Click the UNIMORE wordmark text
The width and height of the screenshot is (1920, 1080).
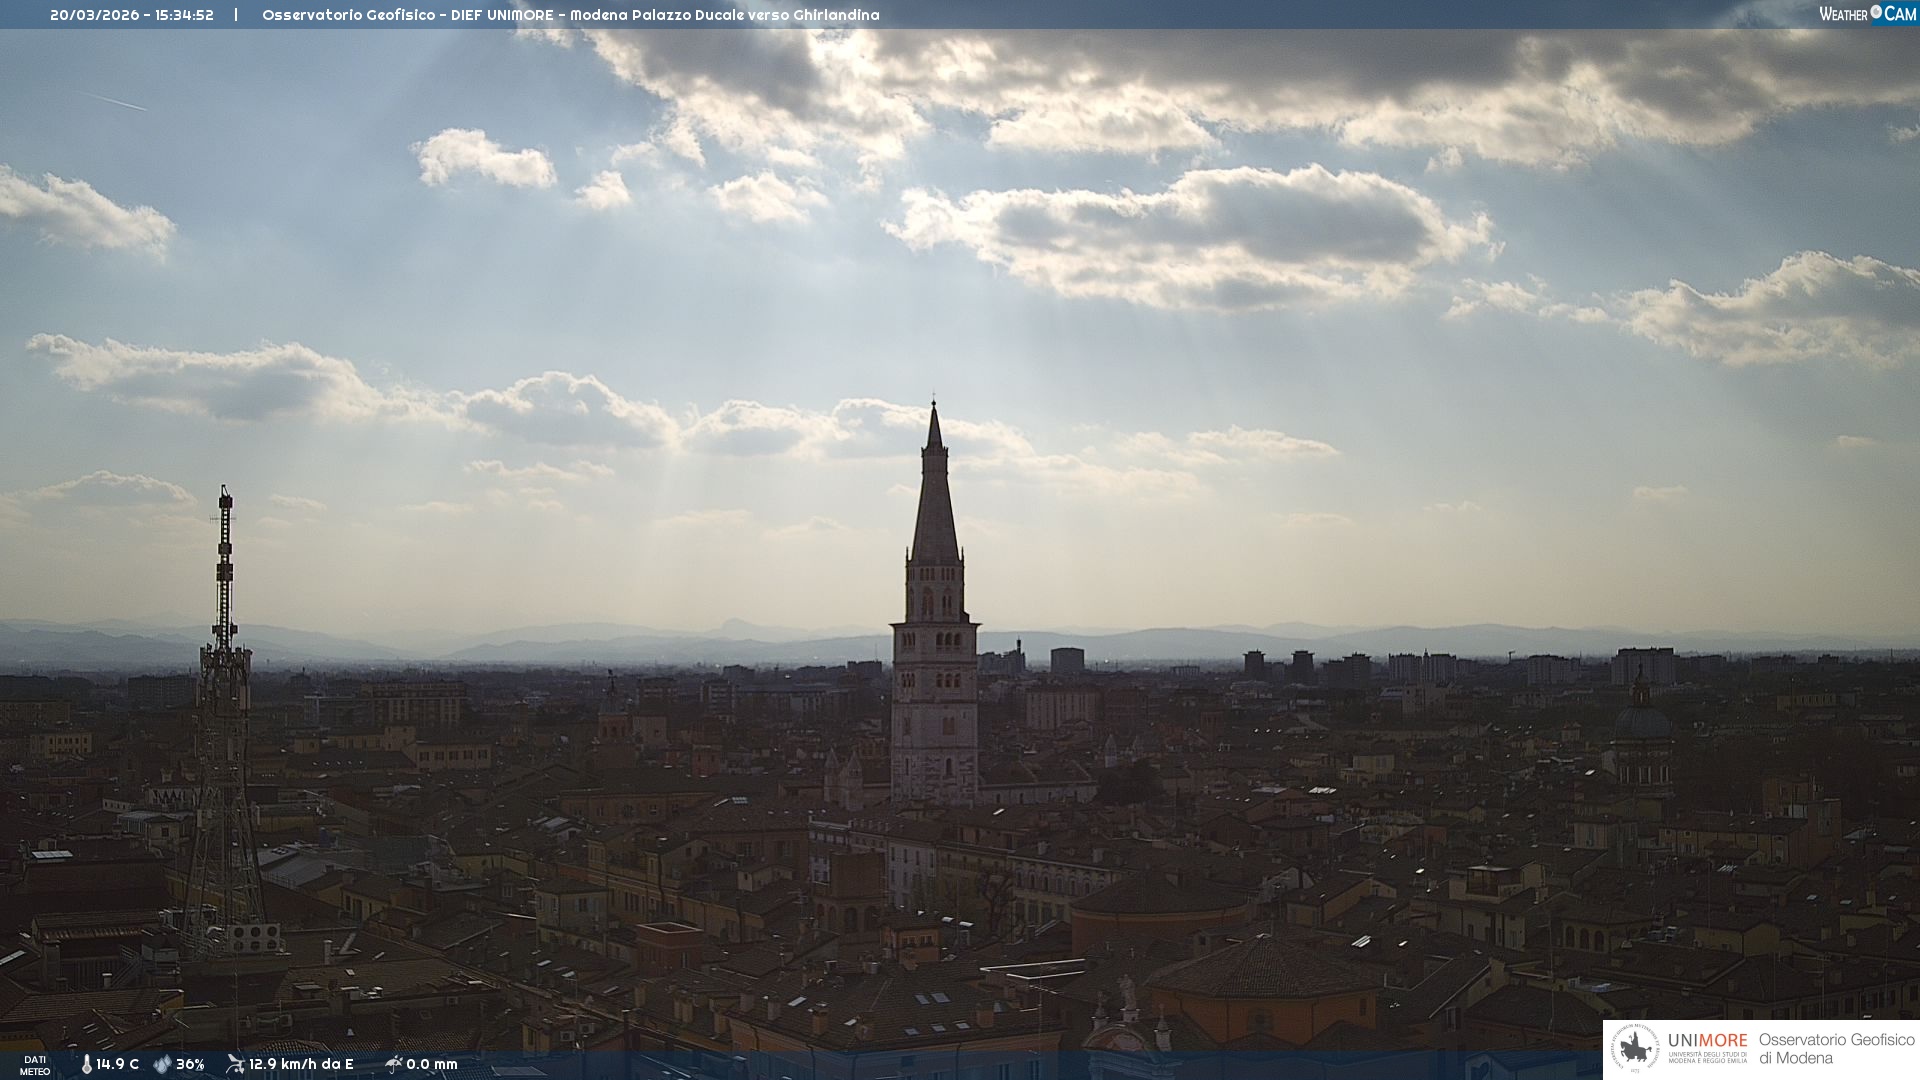(x=1707, y=1040)
